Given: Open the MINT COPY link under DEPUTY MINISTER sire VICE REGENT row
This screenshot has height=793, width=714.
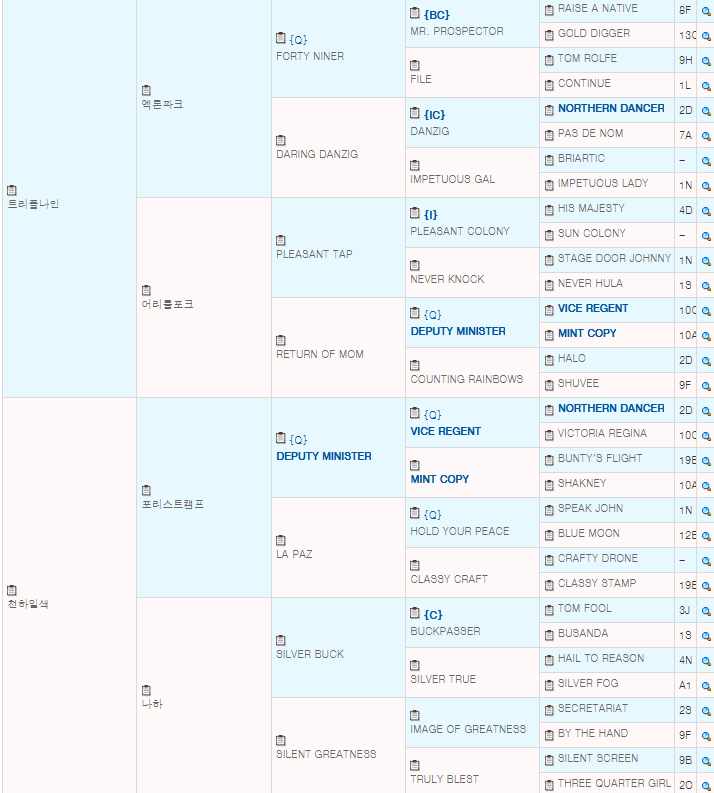Looking at the screenshot, I should pos(439,479).
